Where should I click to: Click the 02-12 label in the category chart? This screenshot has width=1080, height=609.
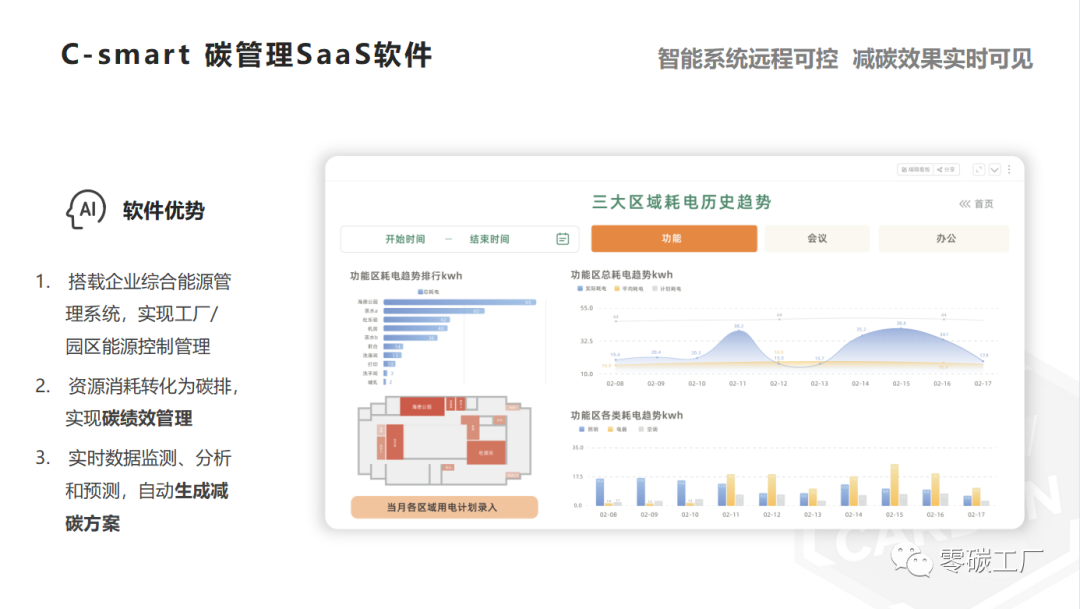point(771,515)
